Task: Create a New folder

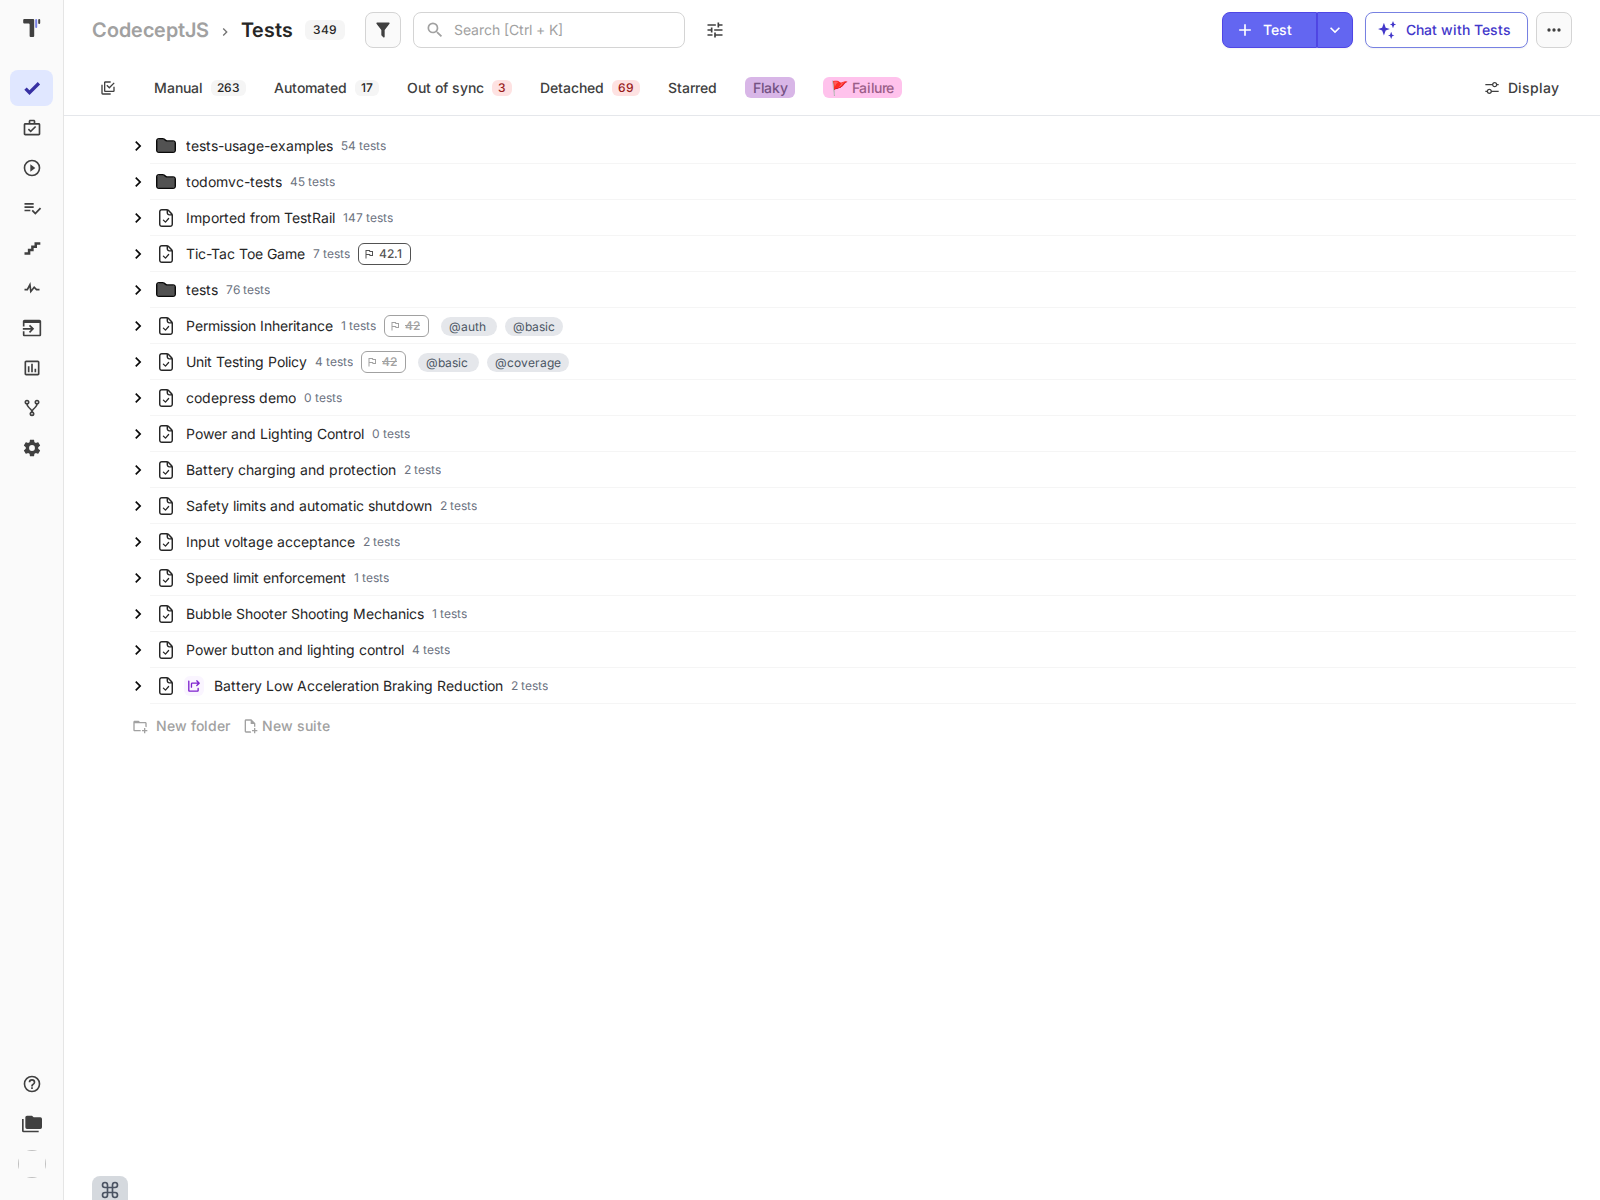Action: click(181, 726)
